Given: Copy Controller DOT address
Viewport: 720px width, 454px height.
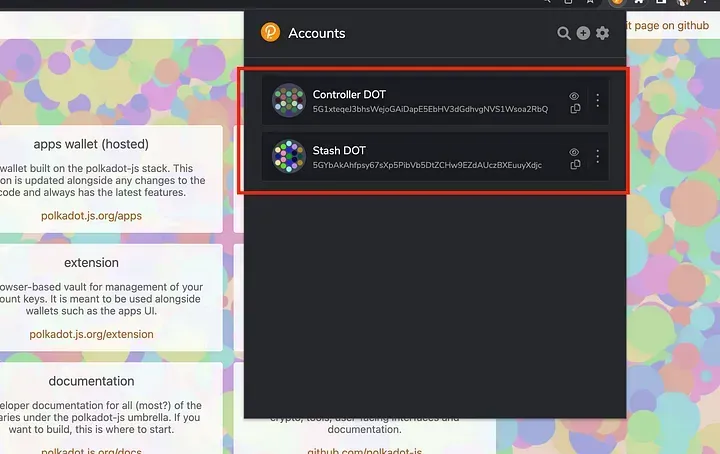Looking at the screenshot, I should (x=575, y=109).
